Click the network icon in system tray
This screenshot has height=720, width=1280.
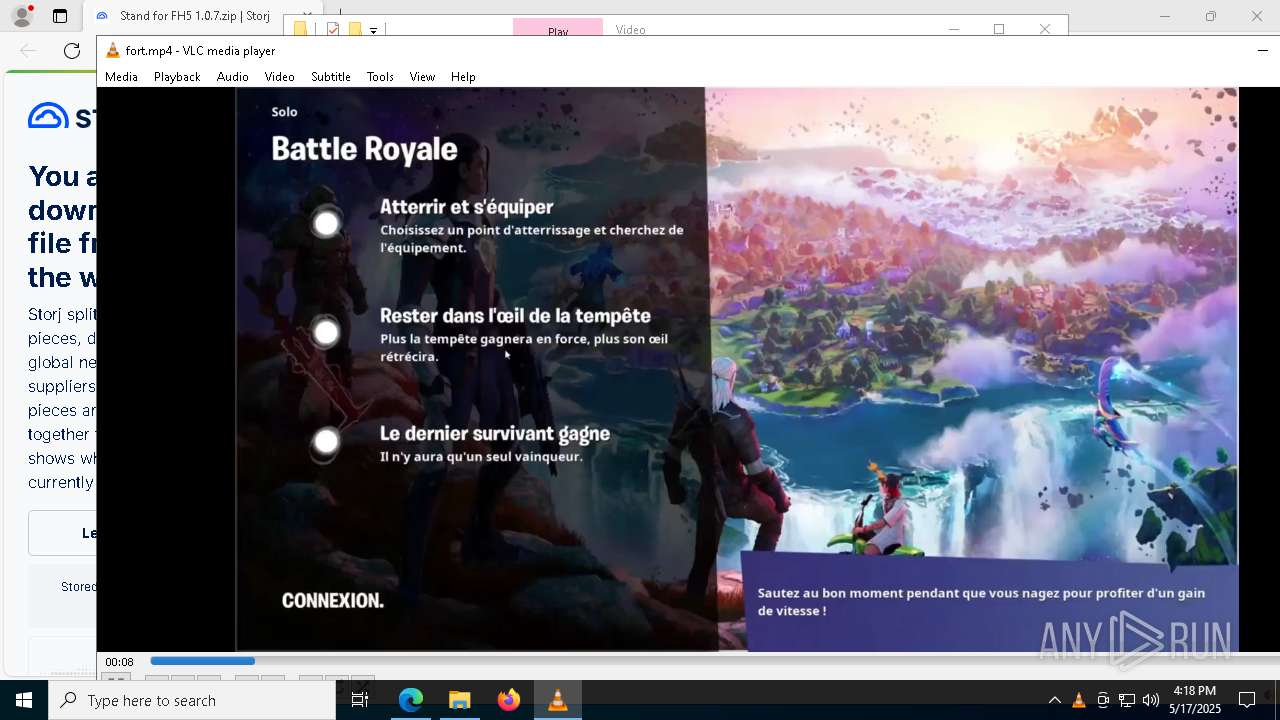tap(1127, 700)
